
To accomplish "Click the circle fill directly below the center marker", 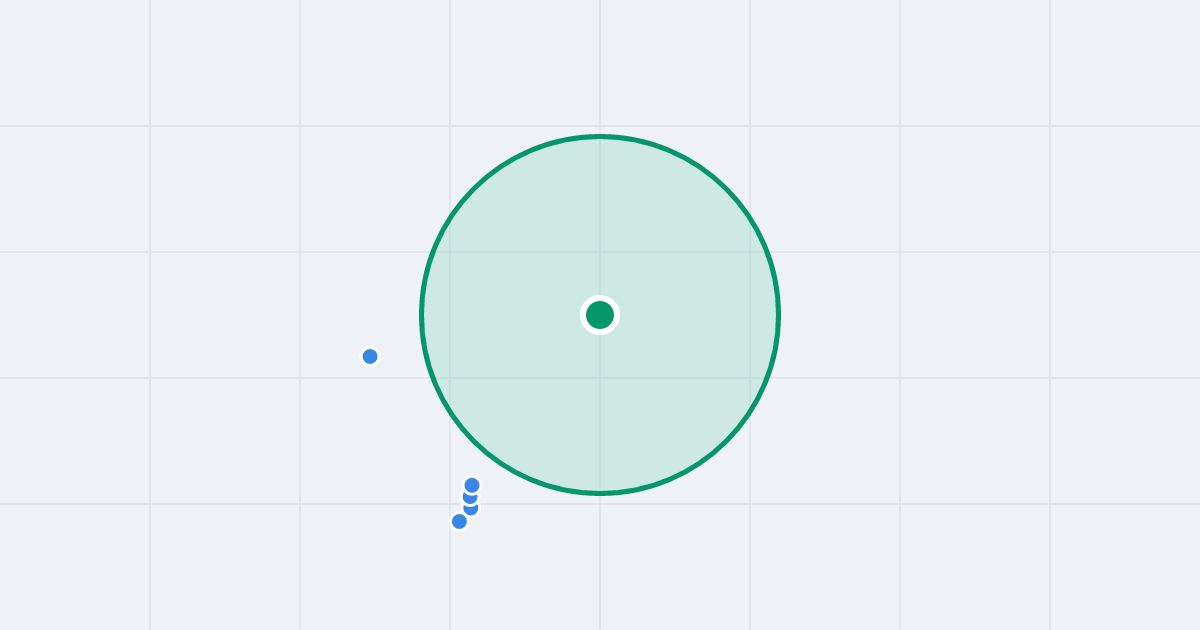I will point(600,410).
